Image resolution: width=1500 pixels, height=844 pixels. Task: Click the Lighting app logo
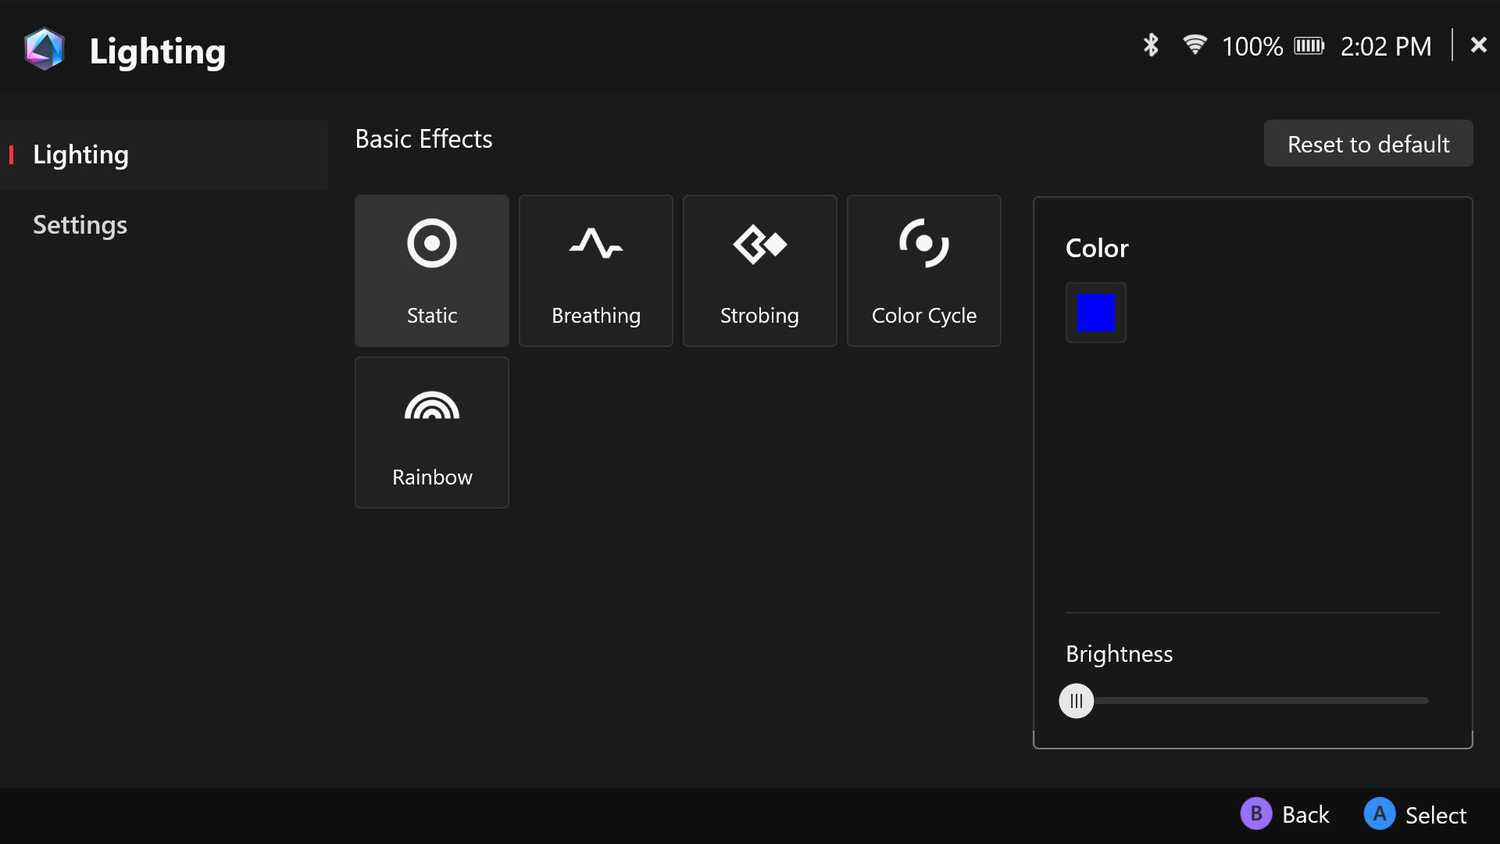click(x=44, y=47)
